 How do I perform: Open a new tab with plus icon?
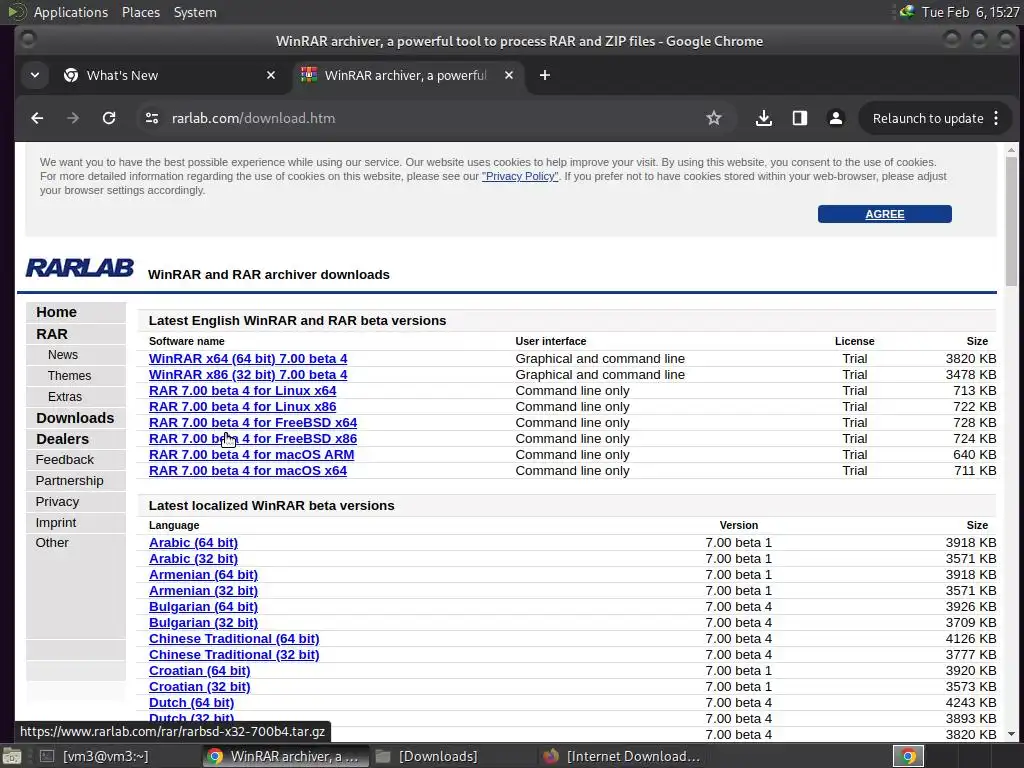[545, 75]
